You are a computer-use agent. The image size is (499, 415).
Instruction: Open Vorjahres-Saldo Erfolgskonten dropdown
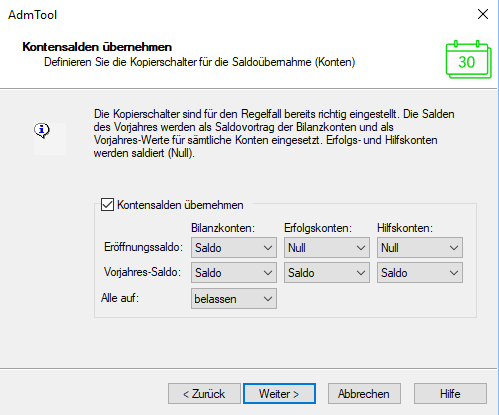click(x=327, y=273)
